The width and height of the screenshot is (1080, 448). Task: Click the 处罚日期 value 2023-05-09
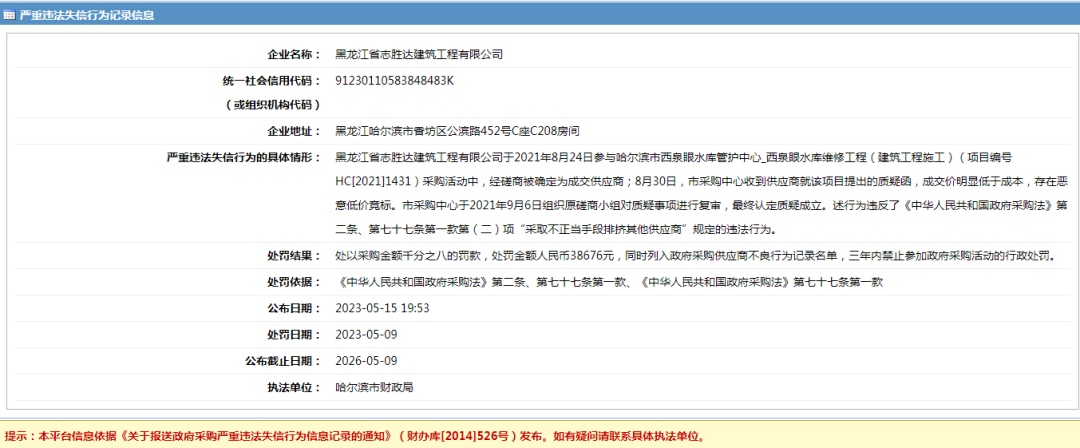(366, 334)
